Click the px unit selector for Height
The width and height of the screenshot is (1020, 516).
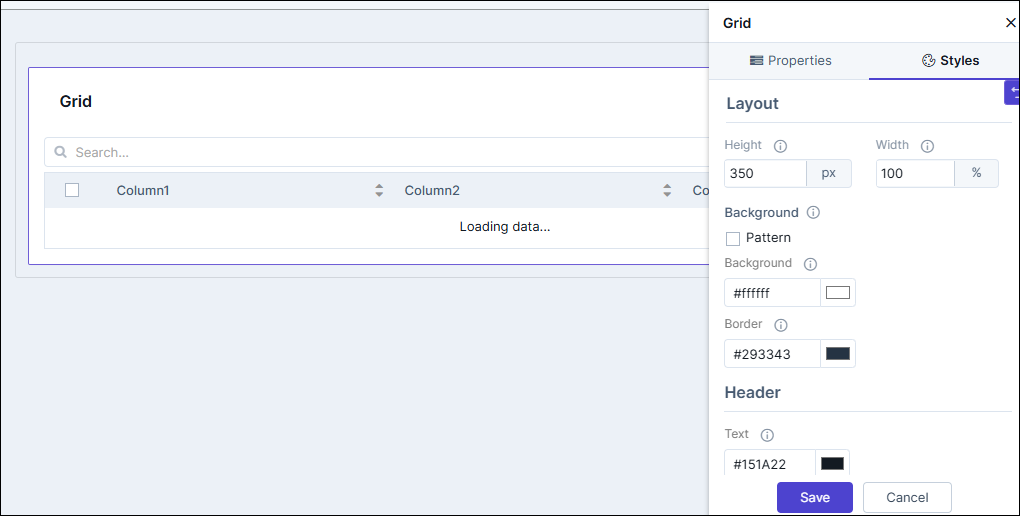[x=829, y=173]
